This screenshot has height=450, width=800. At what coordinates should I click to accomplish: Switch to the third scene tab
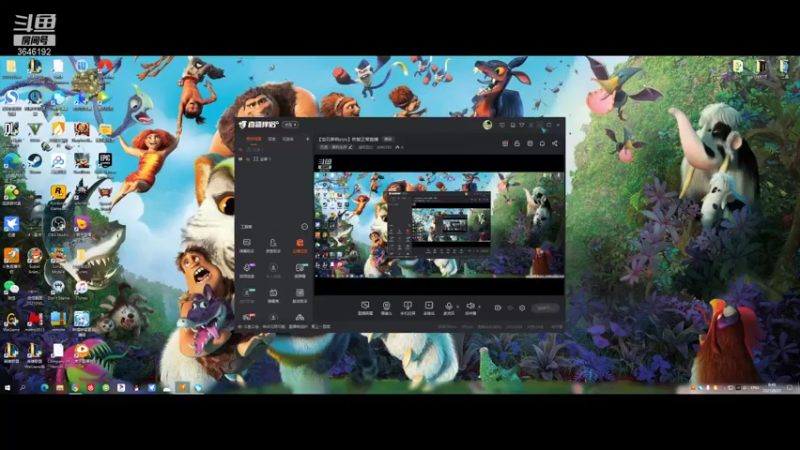pos(288,139)
